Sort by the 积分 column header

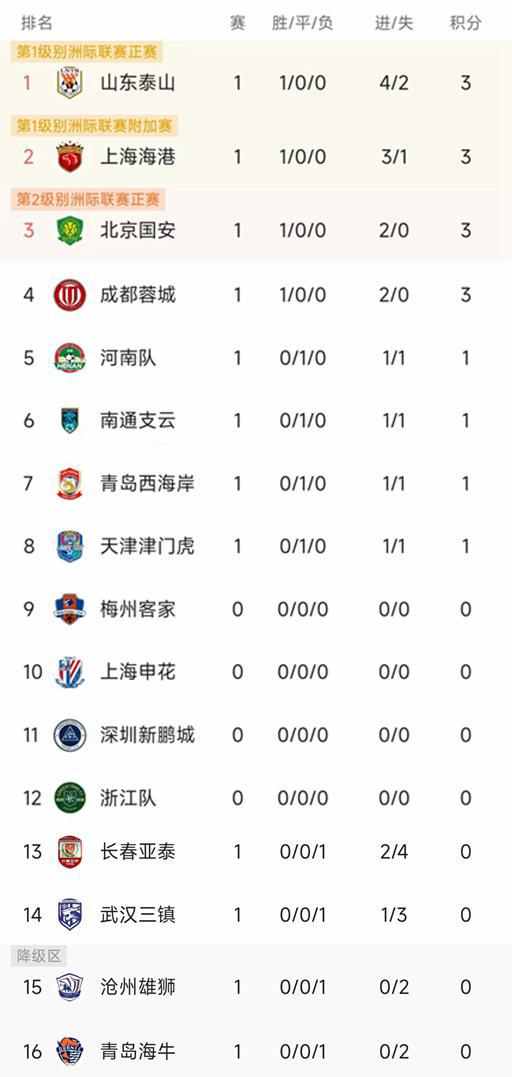tap(465, 23)
